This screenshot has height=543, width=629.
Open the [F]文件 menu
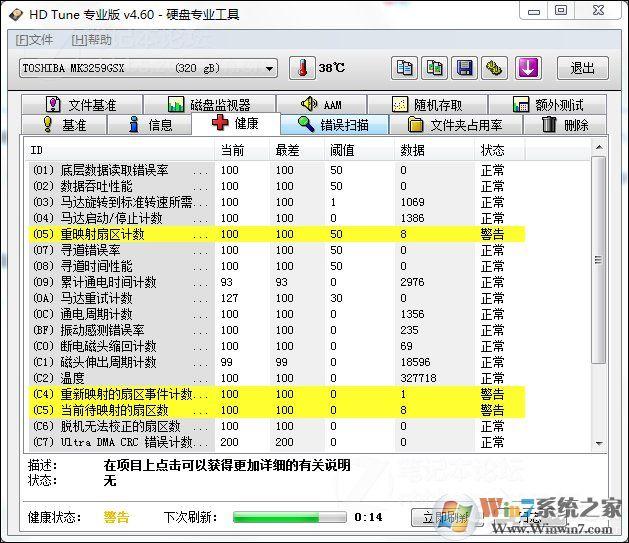click(x=34, y=40)
